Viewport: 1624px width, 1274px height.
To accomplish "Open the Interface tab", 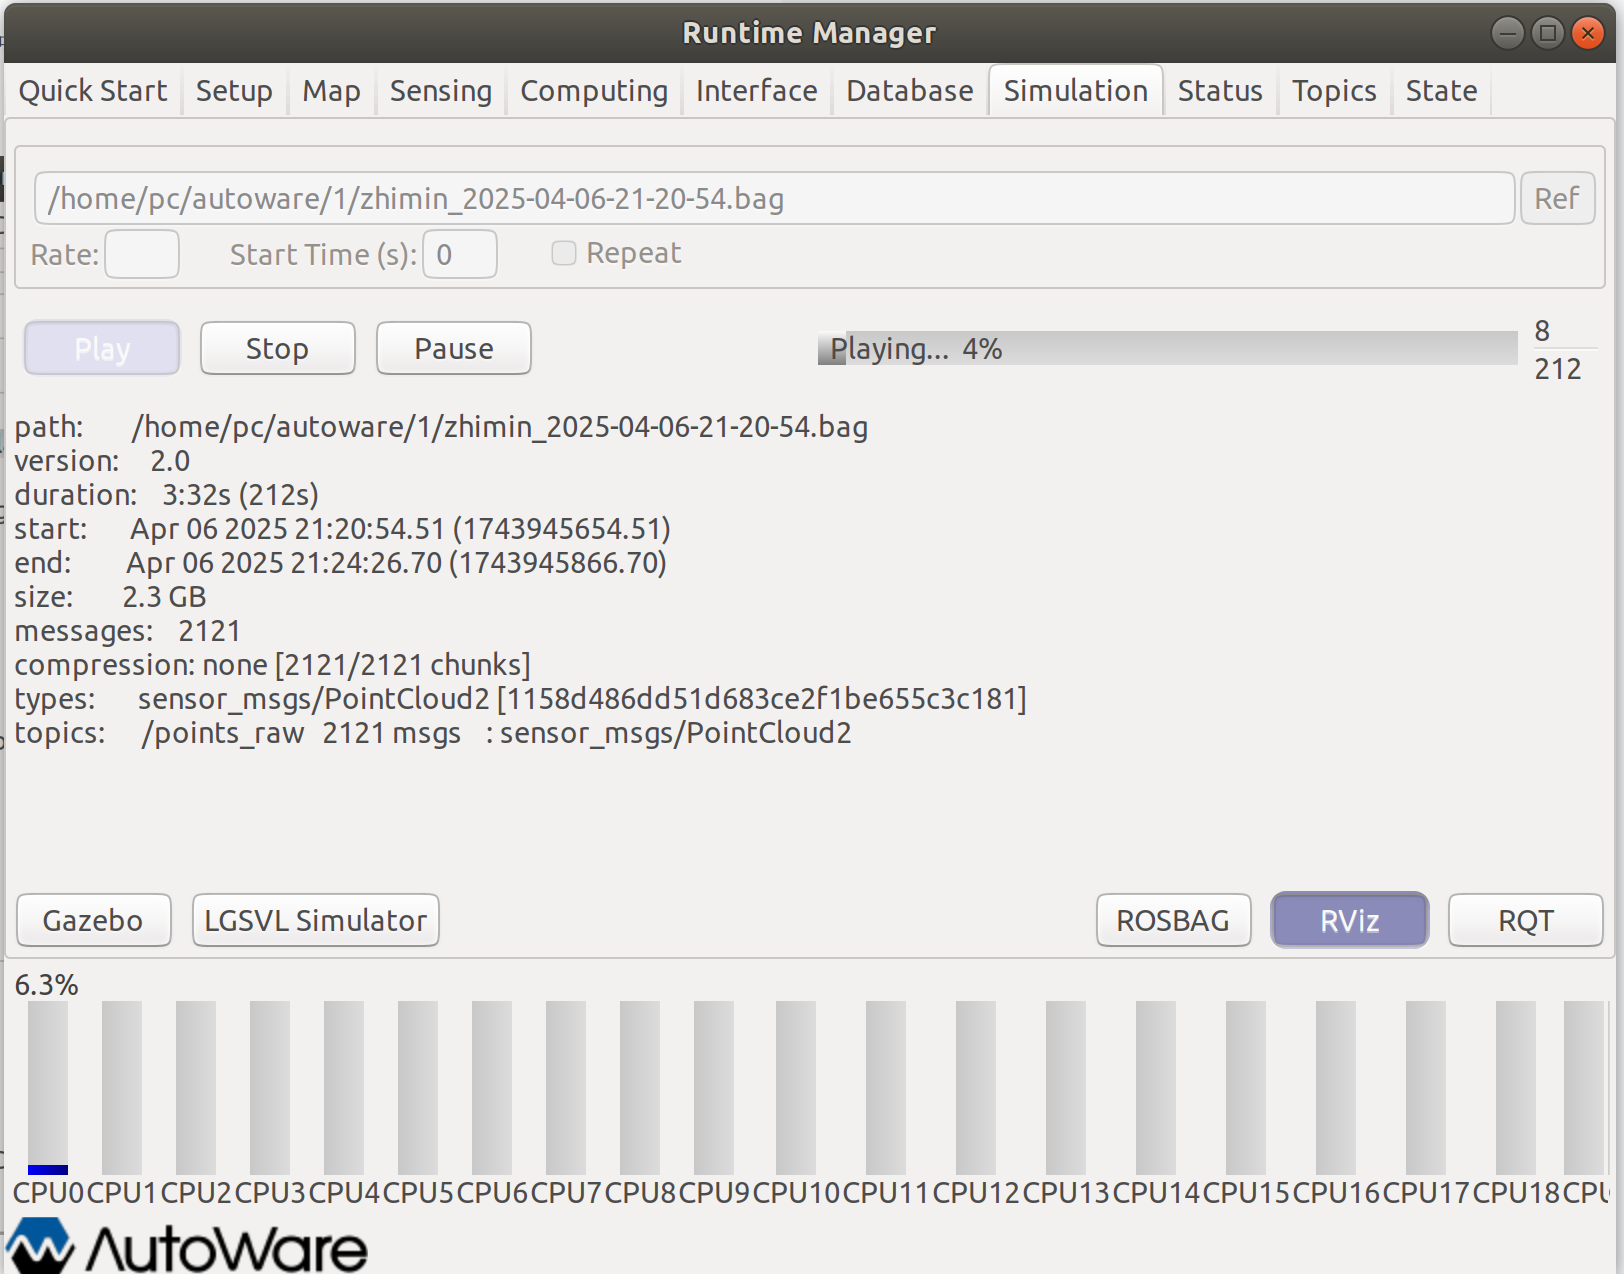I will click(x=756, y=91).
